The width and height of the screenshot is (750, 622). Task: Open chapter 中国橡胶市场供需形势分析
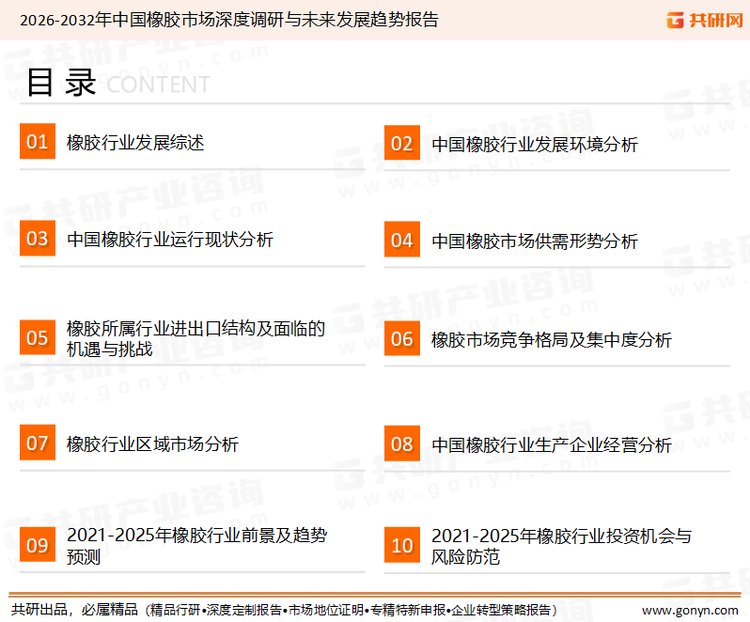click(x=534, y=241)
